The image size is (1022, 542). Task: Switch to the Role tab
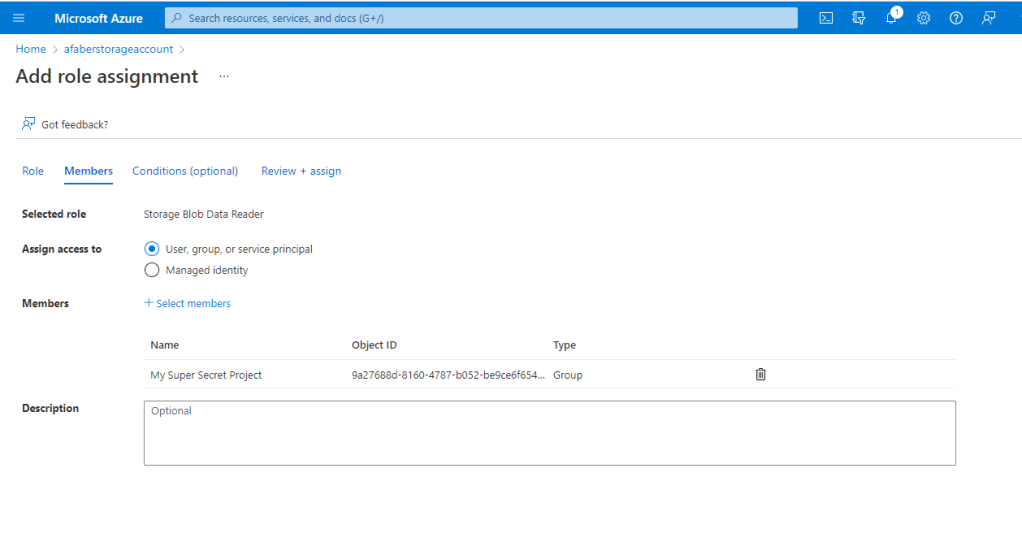coord(33,171)
